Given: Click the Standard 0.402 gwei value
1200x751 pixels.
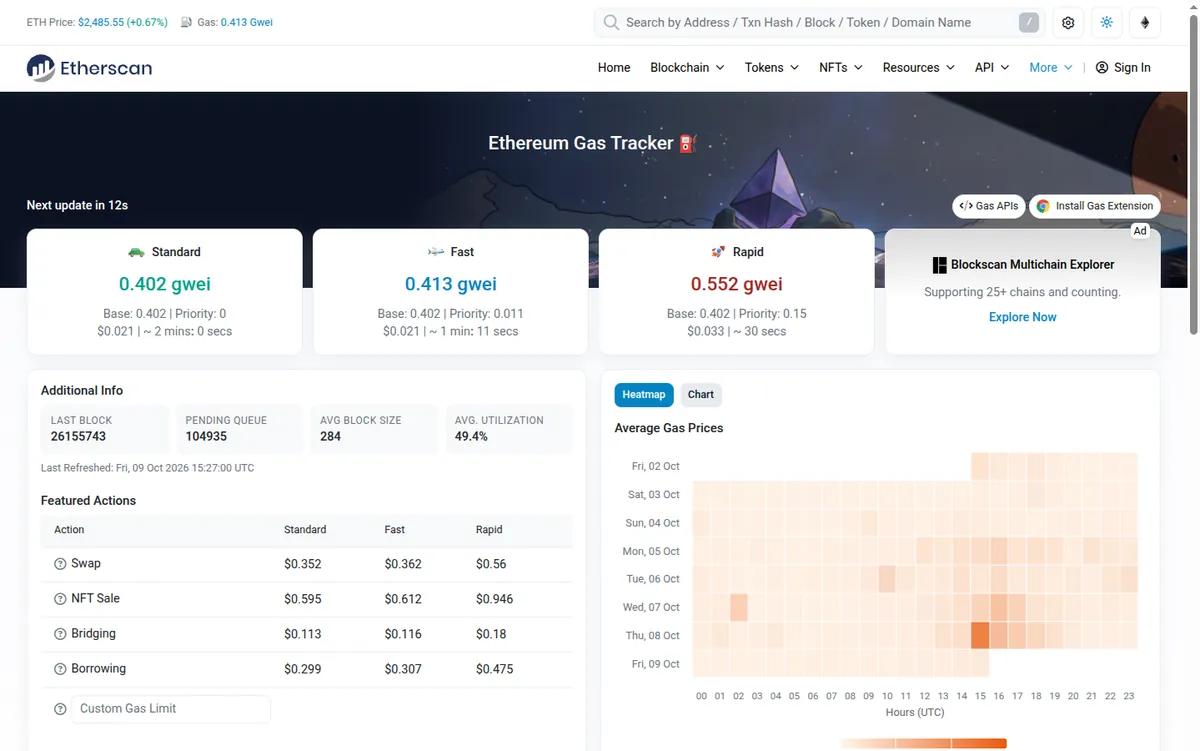Looking at the screenshot, I should click(165, 284).
